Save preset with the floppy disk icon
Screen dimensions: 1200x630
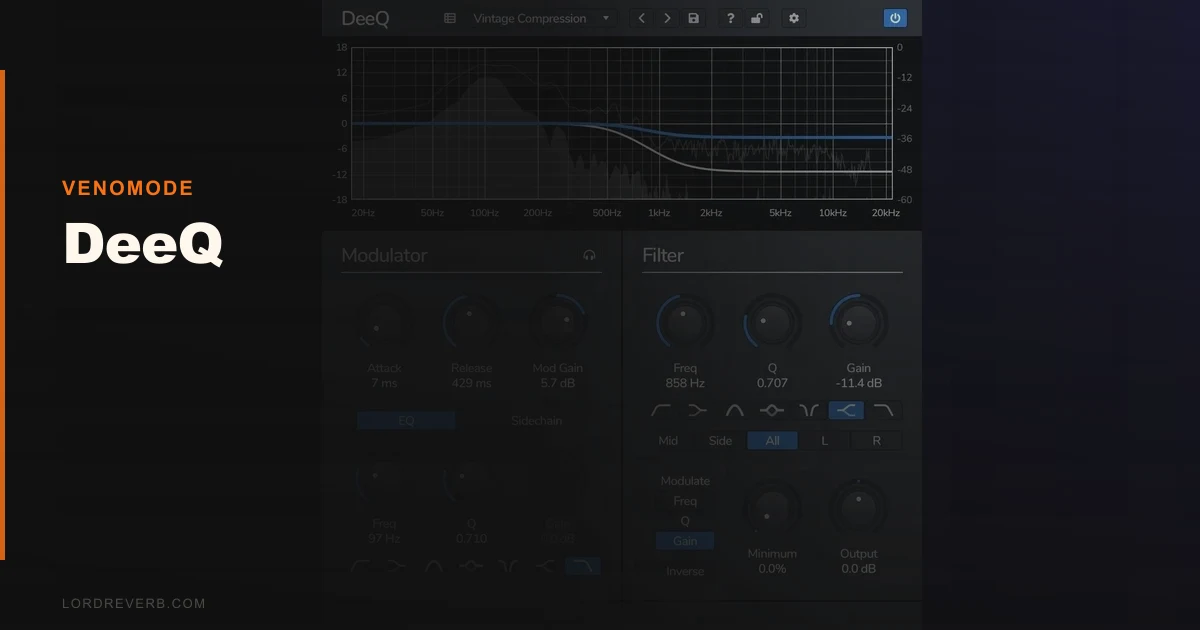pyautogui.click(x=694, y=18)
